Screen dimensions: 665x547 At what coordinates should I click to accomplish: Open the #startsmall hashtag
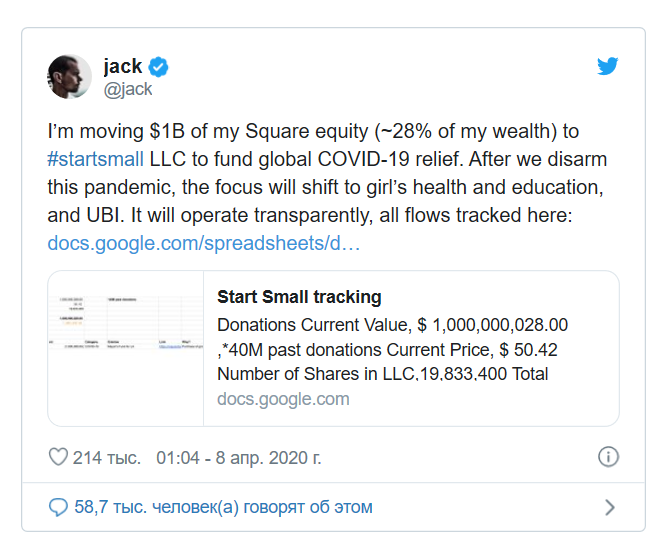click(x=95, y=159)
